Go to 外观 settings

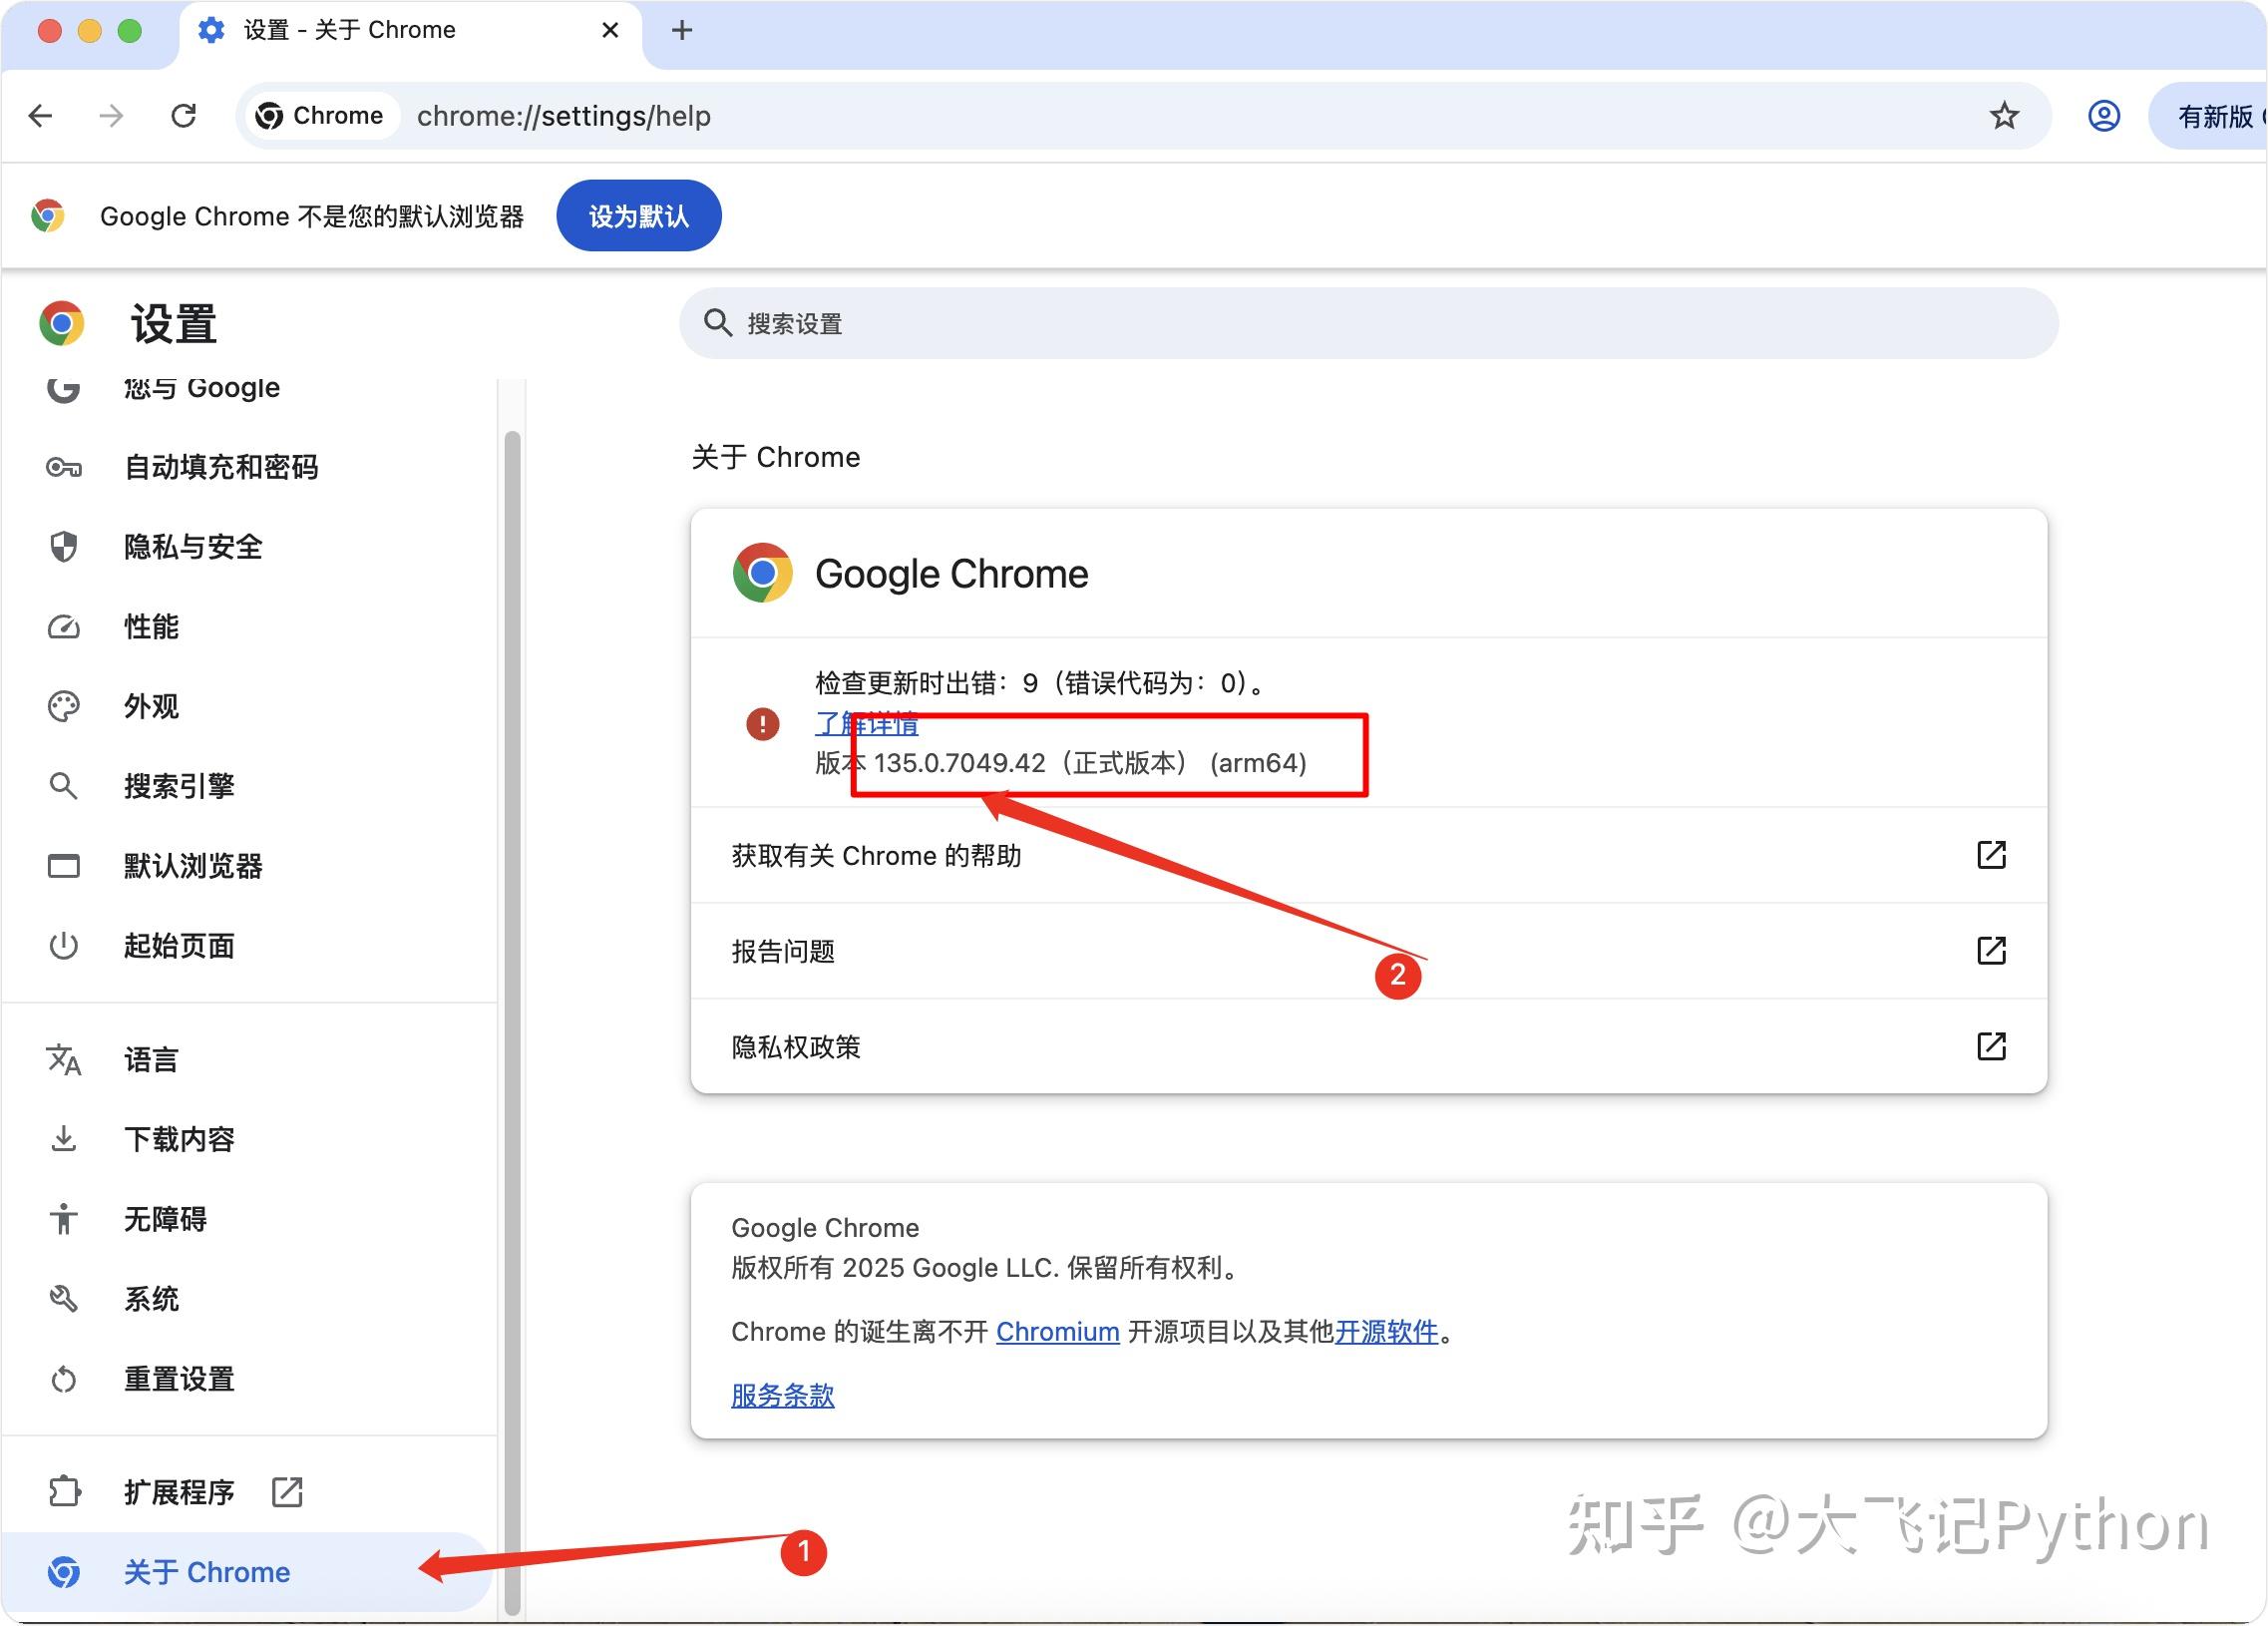pos(151,706)
